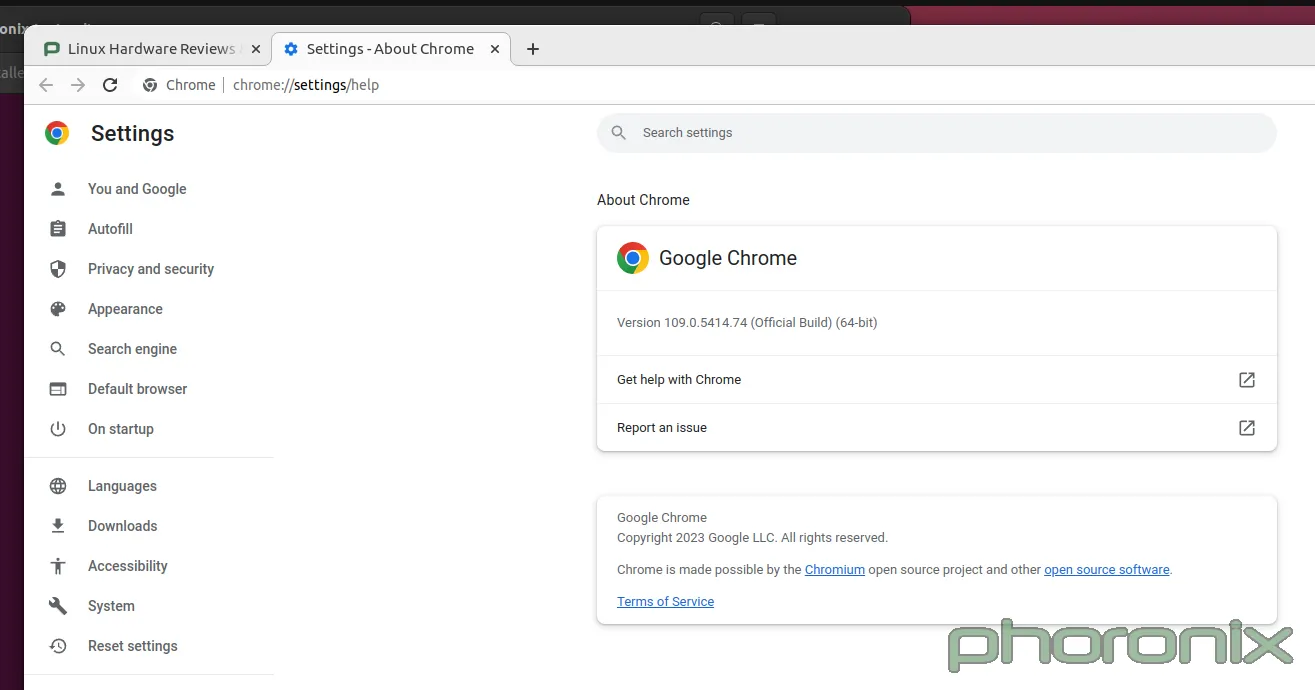
Task: Click the browser Back arrow
Action: pos(46,85)
